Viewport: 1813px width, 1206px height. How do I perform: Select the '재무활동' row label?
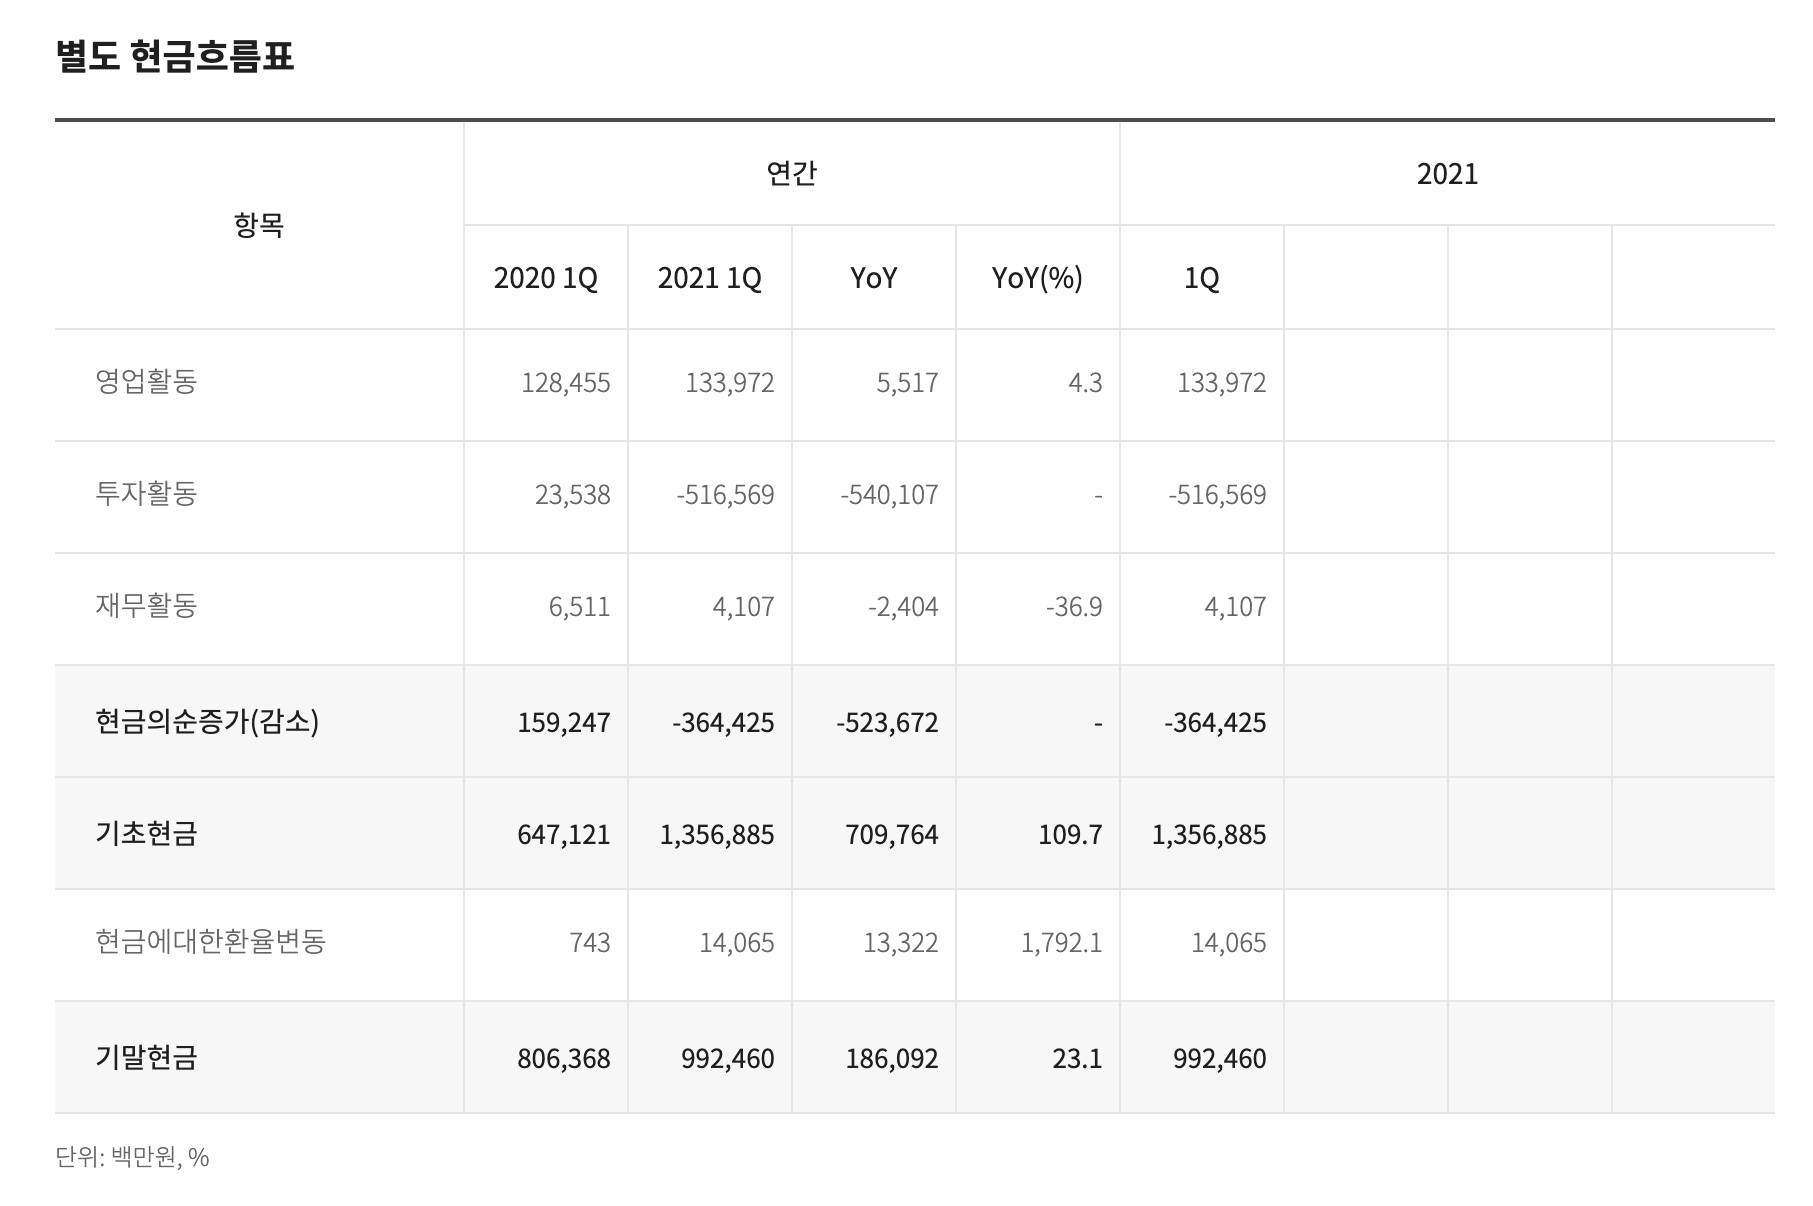tap(146, 605)
